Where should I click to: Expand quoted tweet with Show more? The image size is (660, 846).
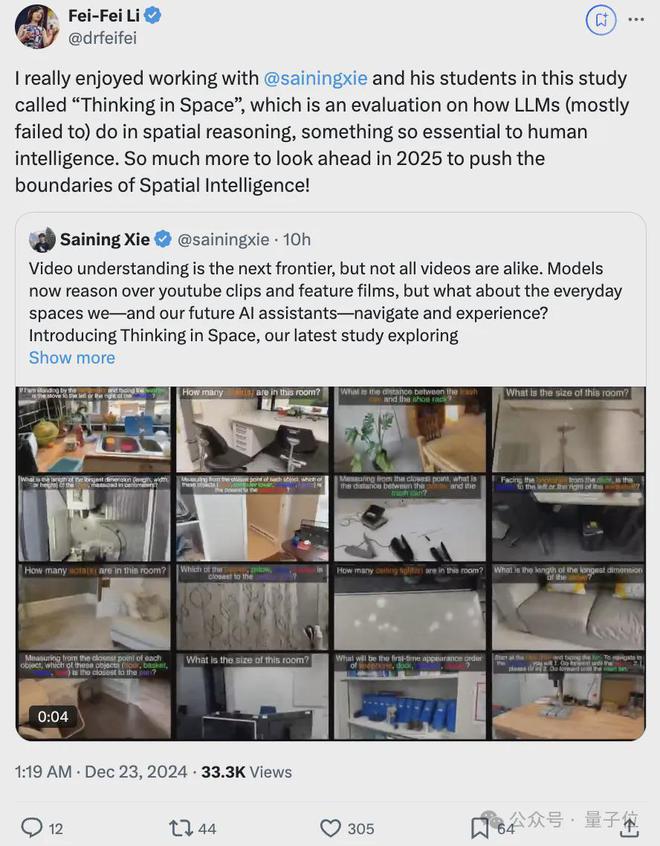tap(72, 358)
